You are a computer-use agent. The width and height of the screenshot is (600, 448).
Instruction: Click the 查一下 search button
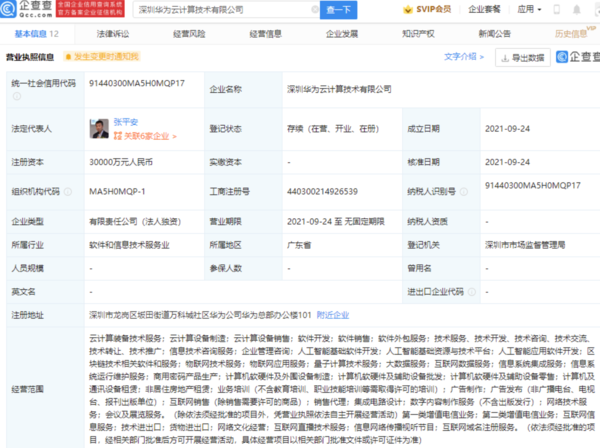click(338, 10)
